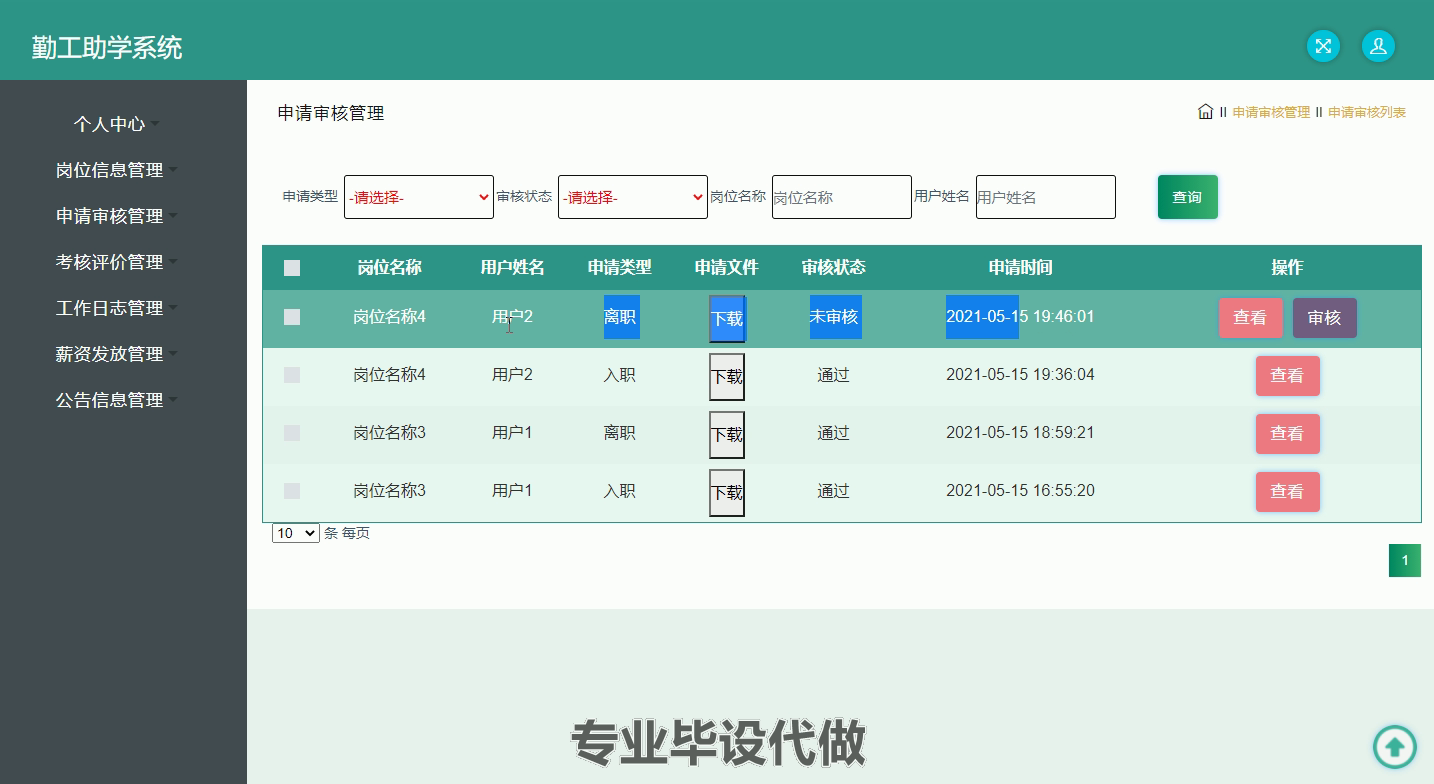Expand 考核评价管理 sidebar menu
This screenshot has width=1434, height=784.
coord(116,262)
